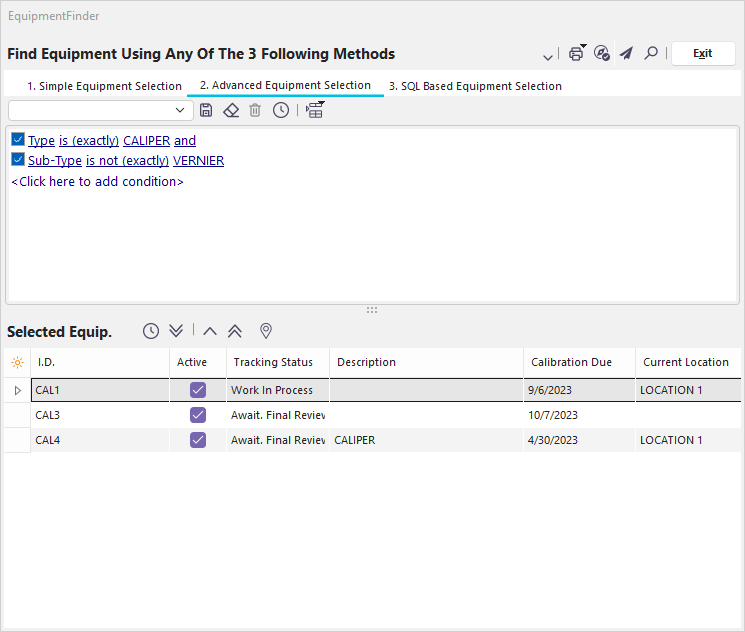Open SQL Based Equipment Selection tab
This screenshot has height=632, width=745.
(475, 86)
